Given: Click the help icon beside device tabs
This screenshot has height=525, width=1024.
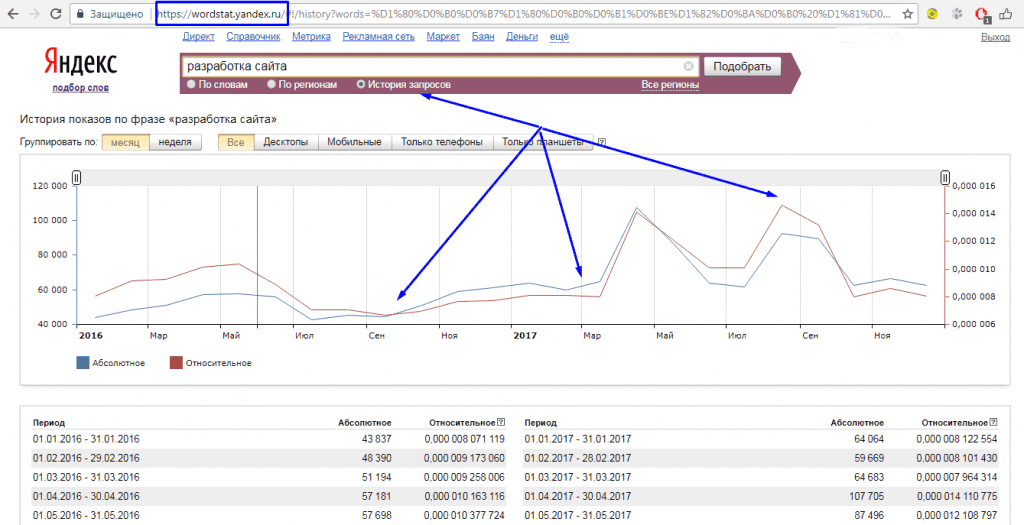Looking at the screenshot, I should pos(601,142).
